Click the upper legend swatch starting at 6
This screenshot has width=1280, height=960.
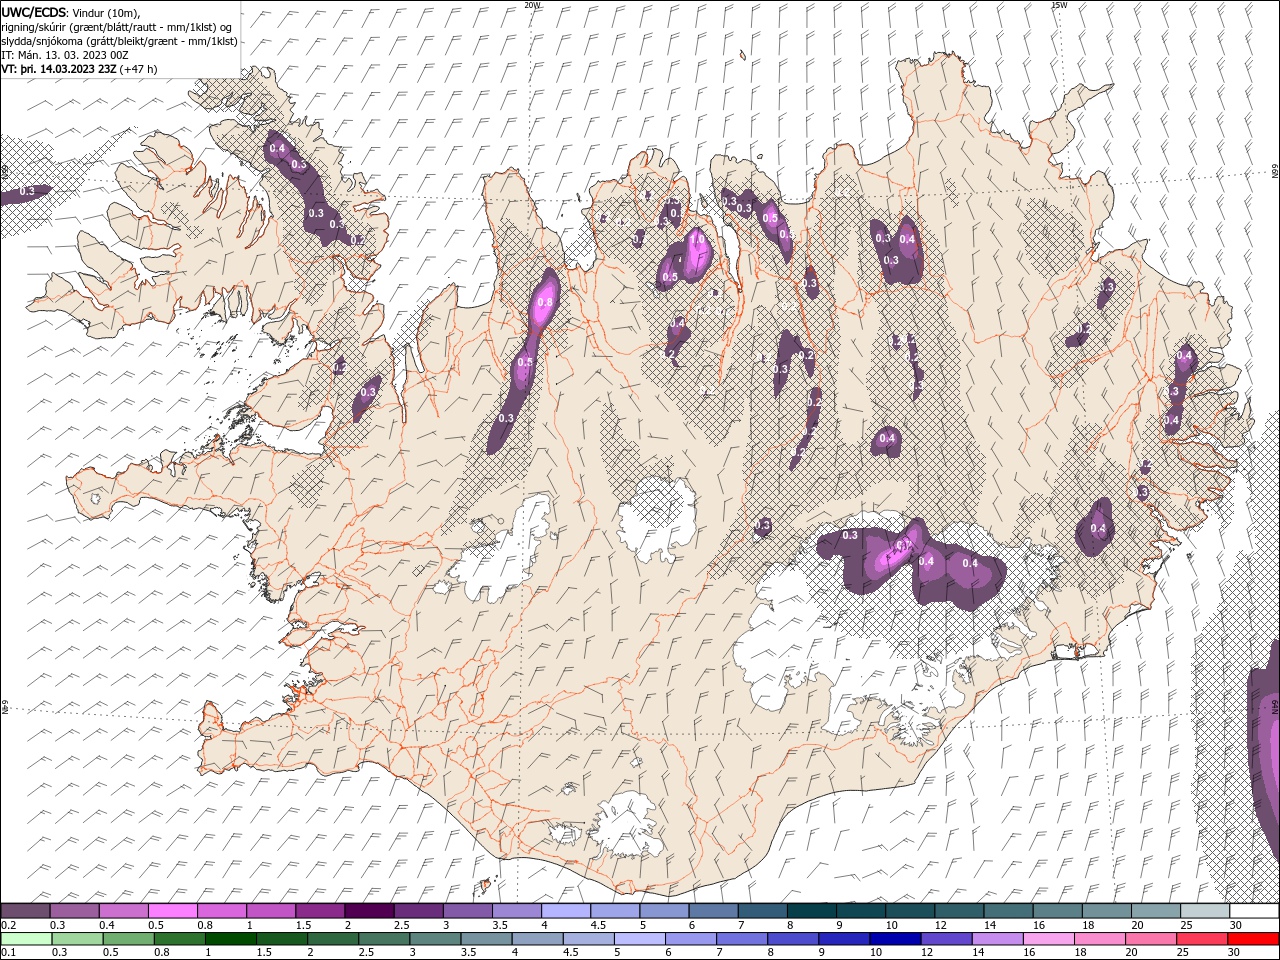tap(713, 911)
